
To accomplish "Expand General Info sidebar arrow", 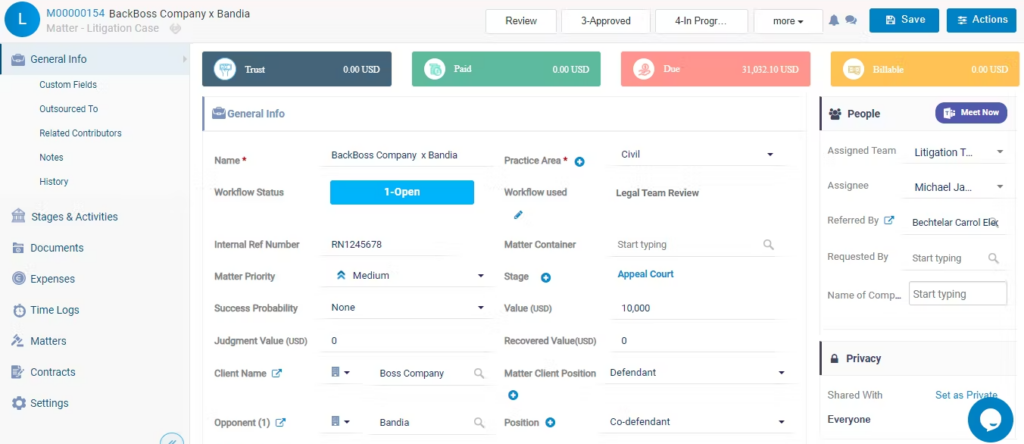I will [185, 59].
